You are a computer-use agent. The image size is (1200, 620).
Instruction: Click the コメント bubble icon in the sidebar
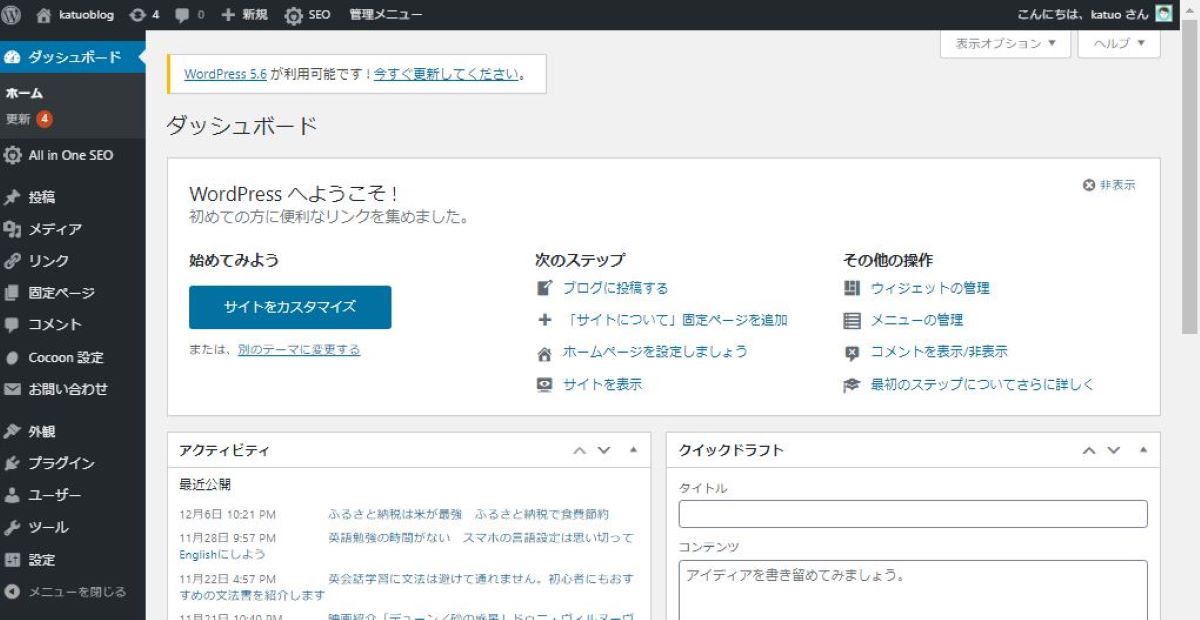12,325
